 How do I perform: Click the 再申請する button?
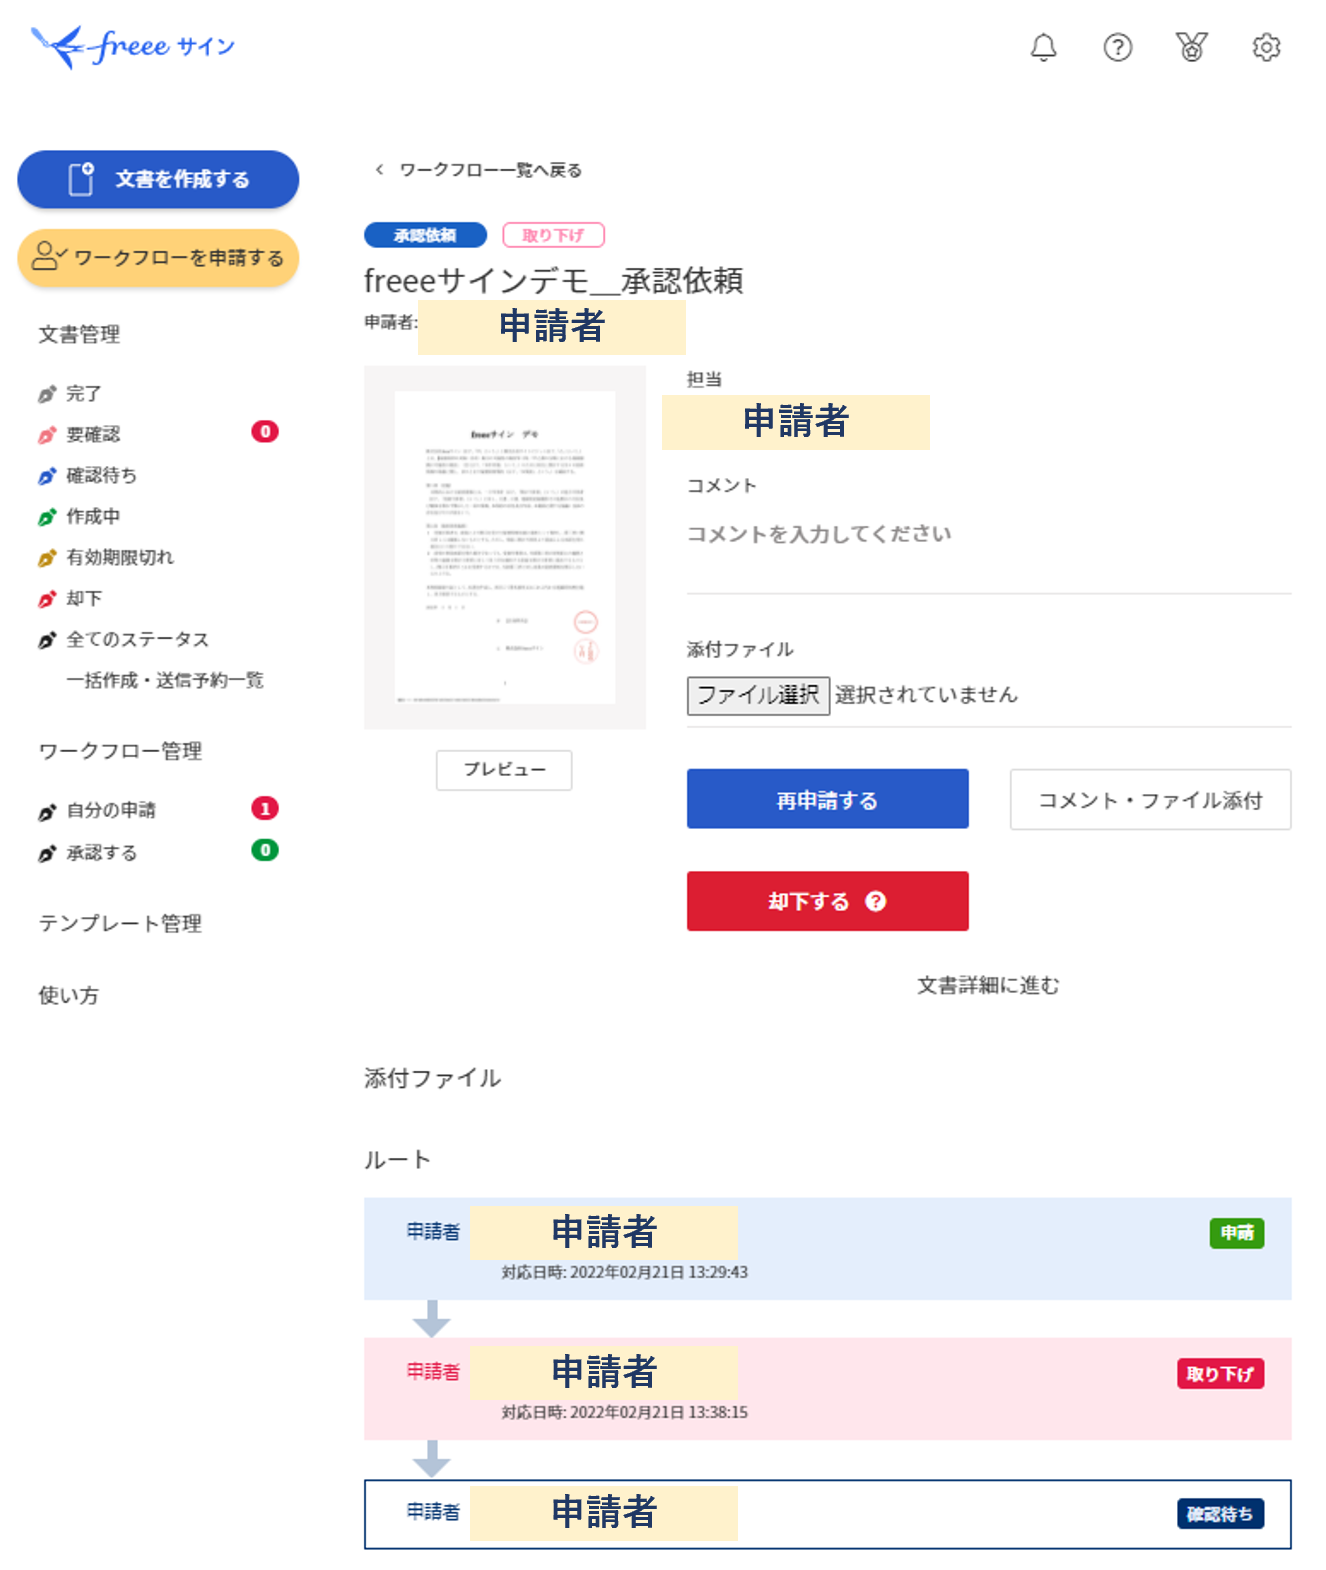click(x=827, y=799)
